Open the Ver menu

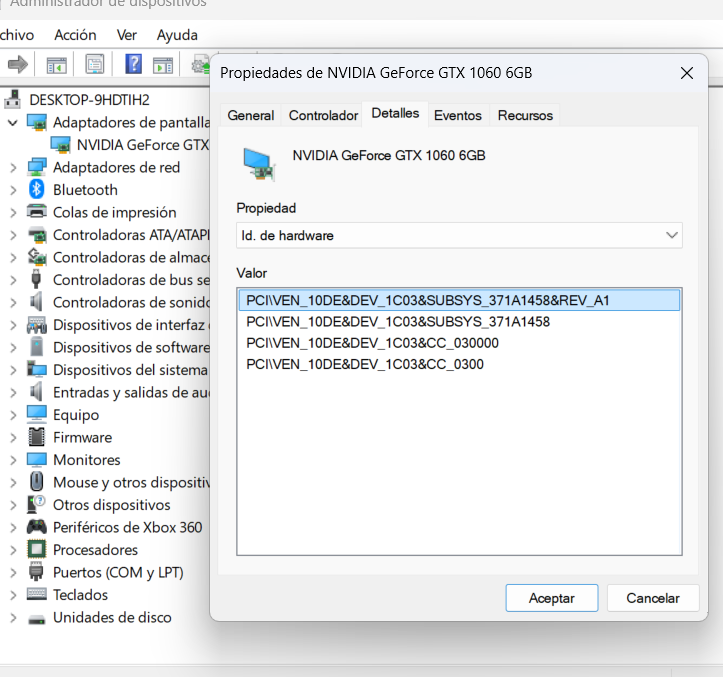(126, 35)
